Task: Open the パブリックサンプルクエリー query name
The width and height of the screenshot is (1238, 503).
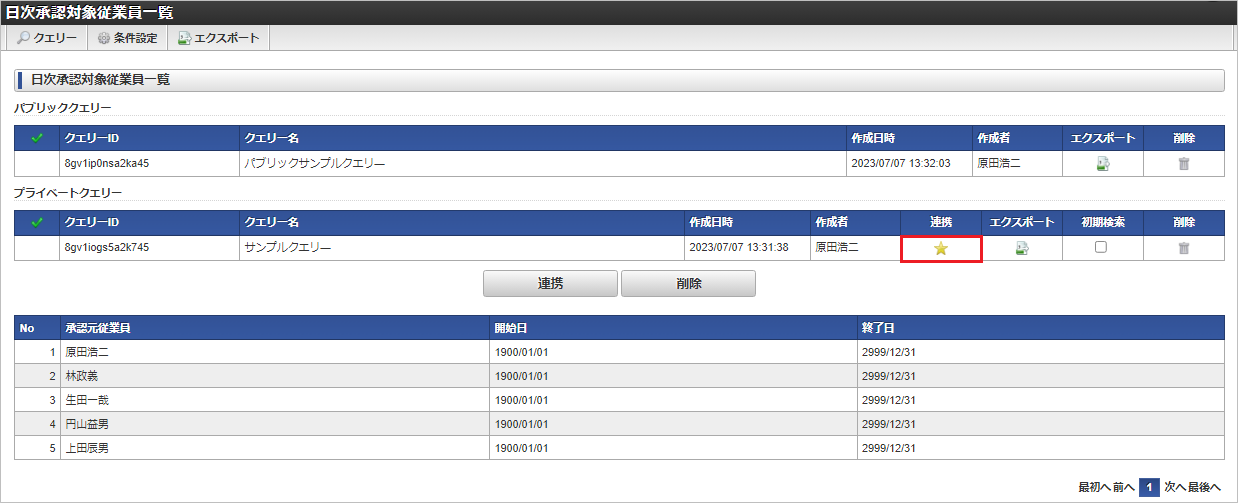Action: pyautogui.click(x=314, y=163)
